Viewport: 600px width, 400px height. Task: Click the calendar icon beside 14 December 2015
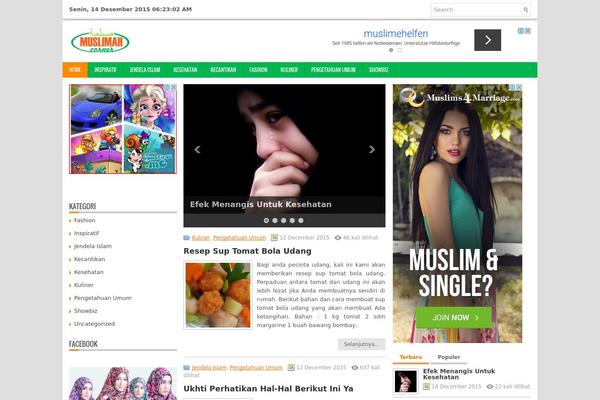click(426, 387)
